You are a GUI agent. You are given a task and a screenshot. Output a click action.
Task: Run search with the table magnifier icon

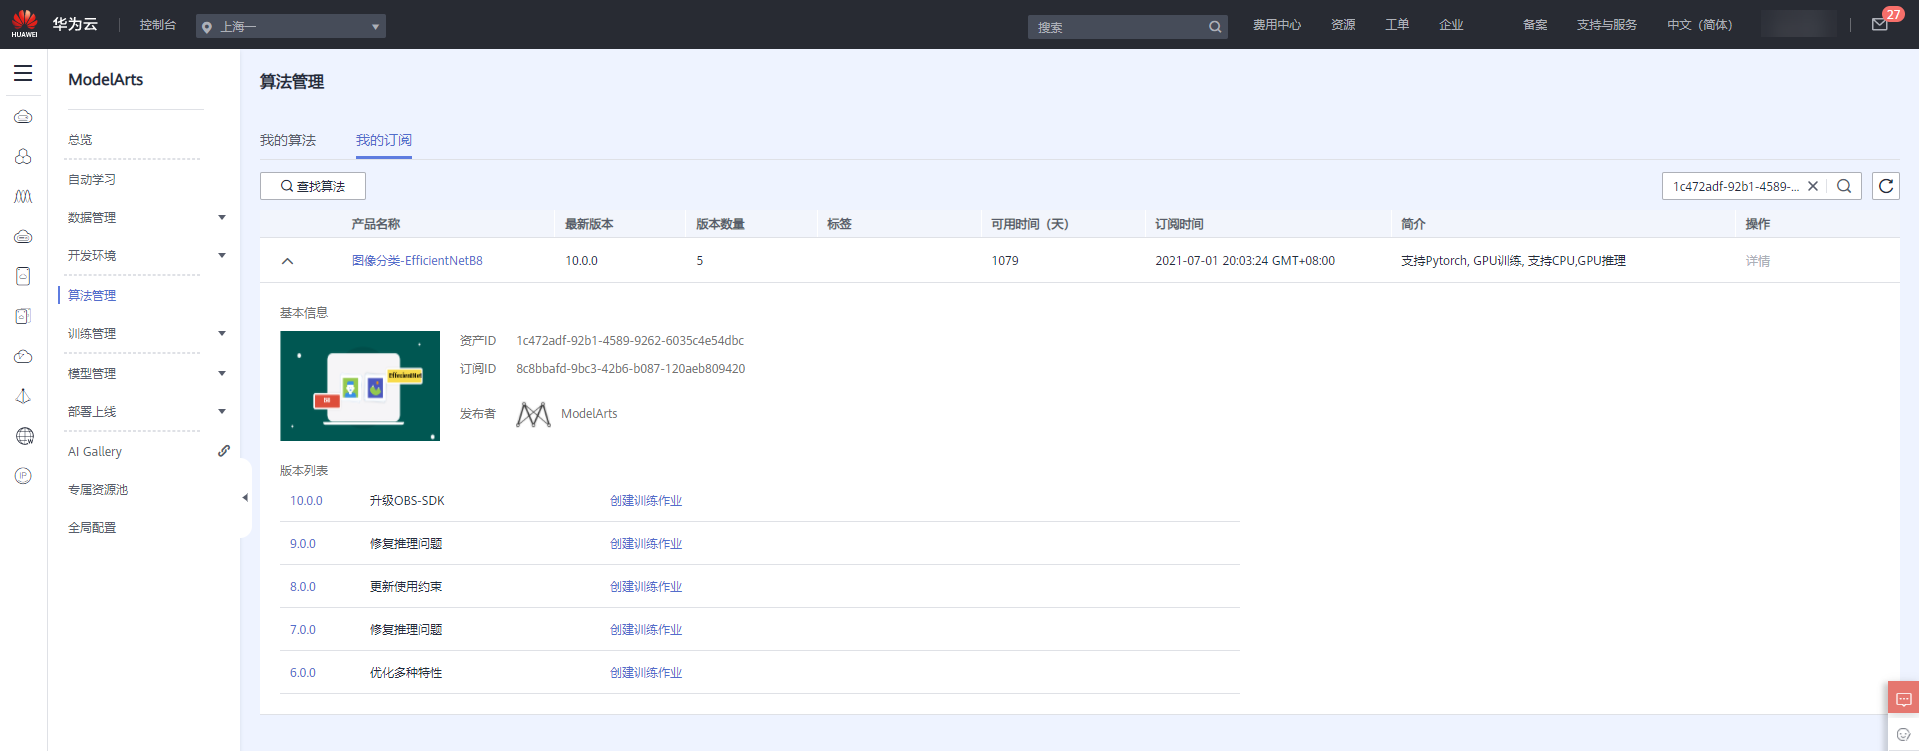(1844, 186)
